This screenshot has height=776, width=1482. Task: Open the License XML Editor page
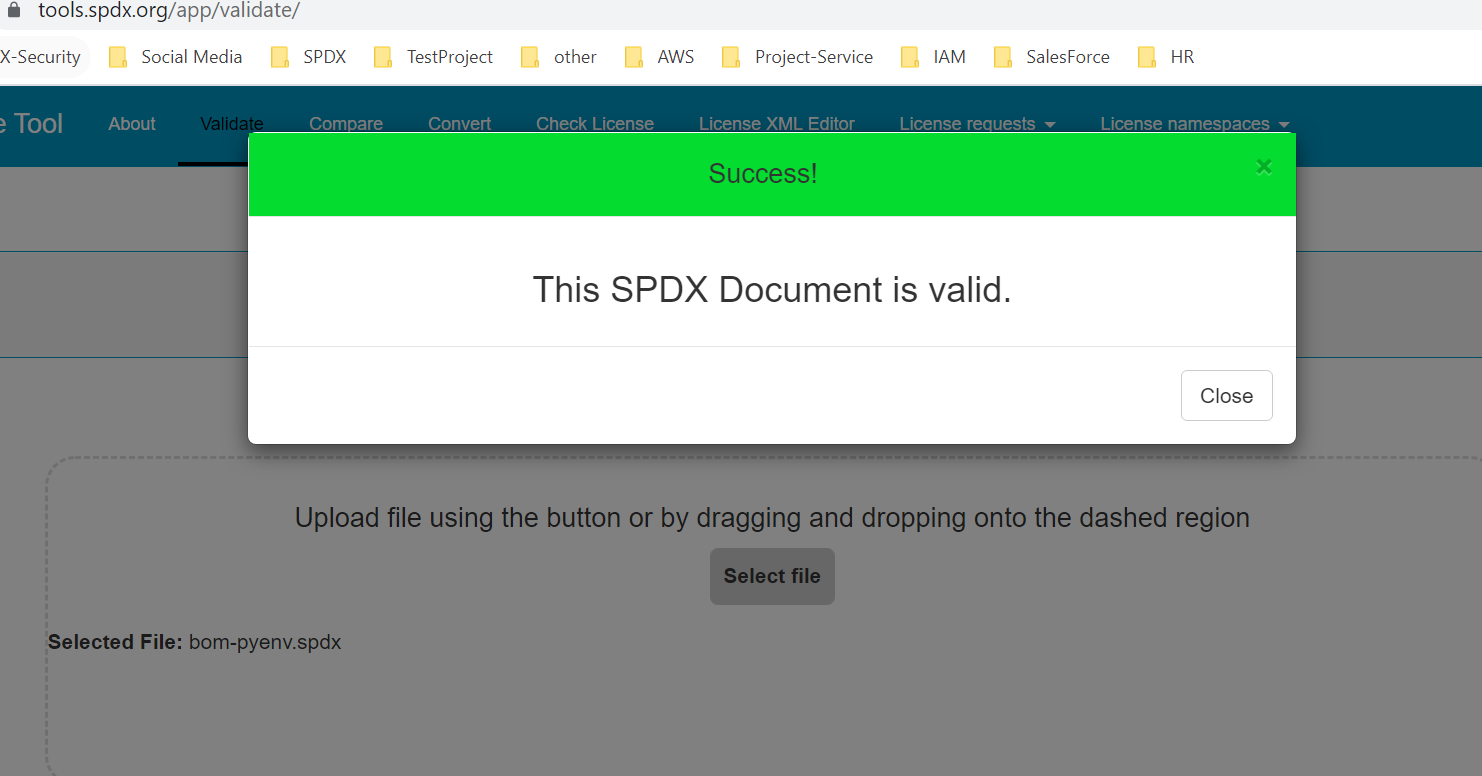pos(776,123)
